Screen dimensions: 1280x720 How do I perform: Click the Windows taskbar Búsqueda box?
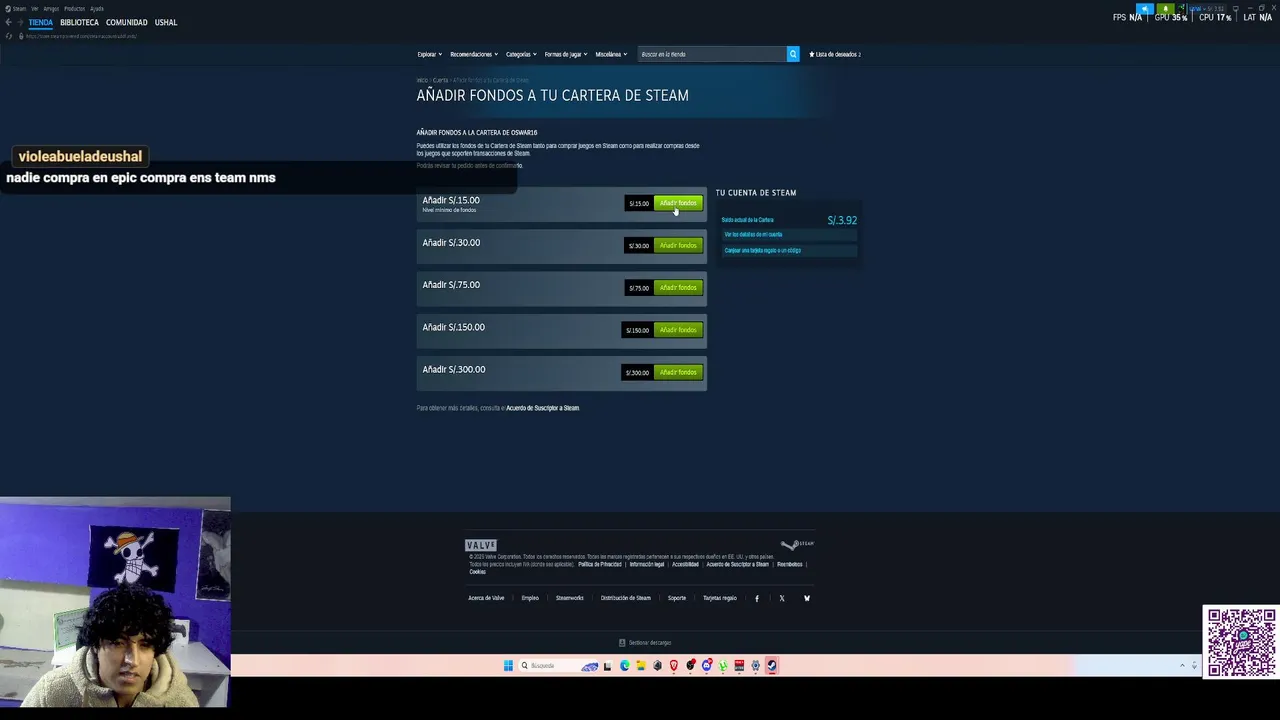tap(560, 666)
